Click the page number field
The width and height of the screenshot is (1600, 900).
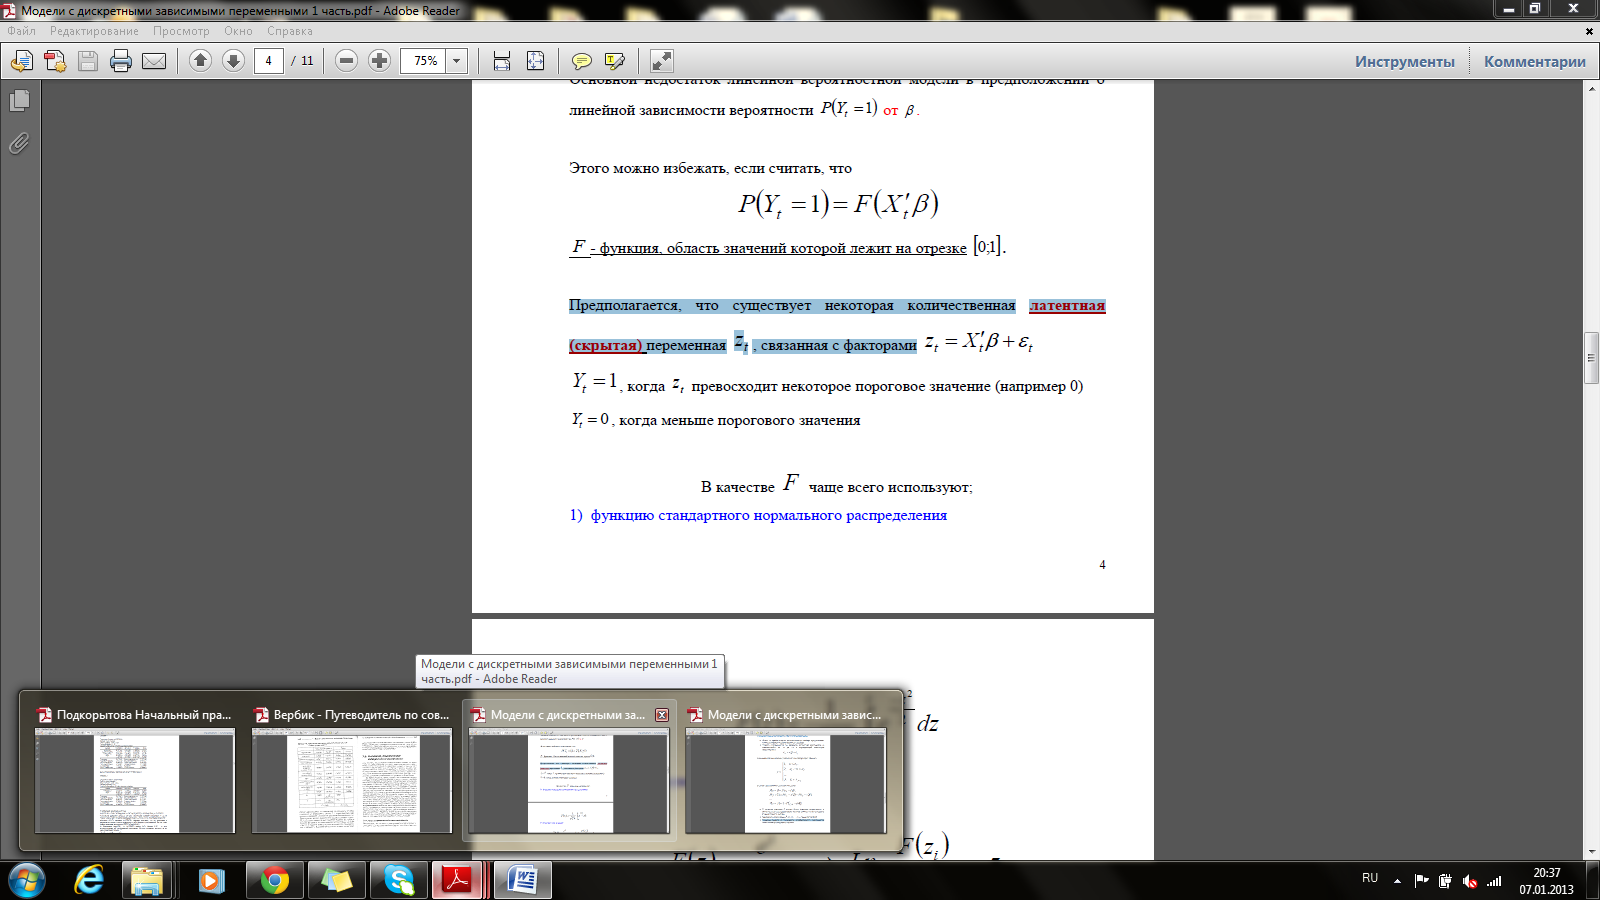268,61
